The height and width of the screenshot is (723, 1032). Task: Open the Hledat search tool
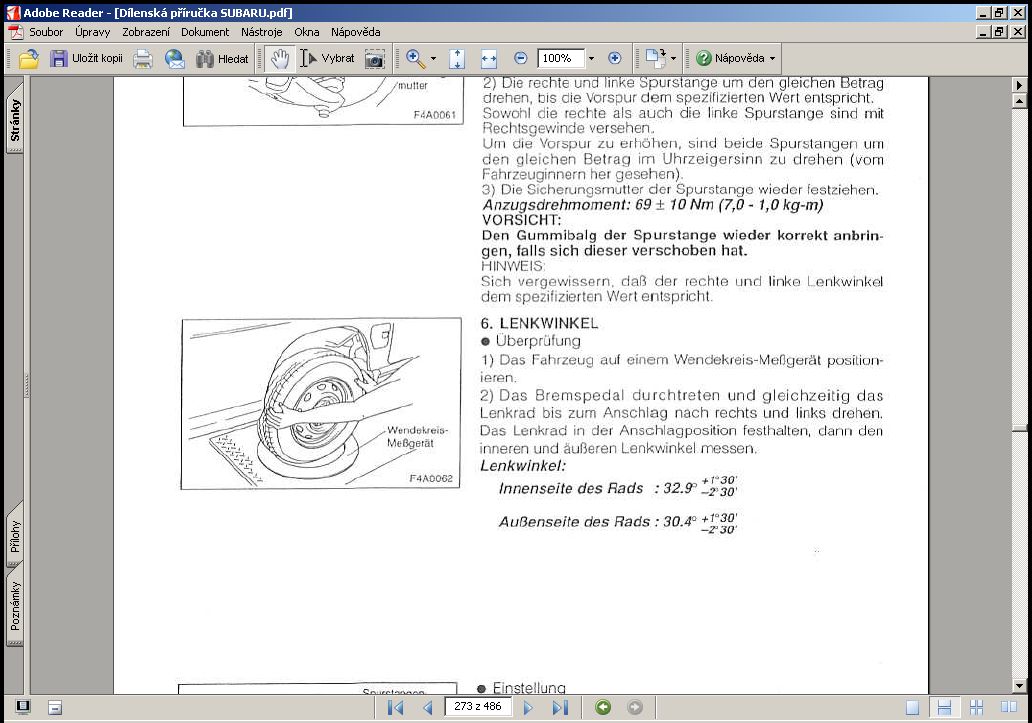222,59
